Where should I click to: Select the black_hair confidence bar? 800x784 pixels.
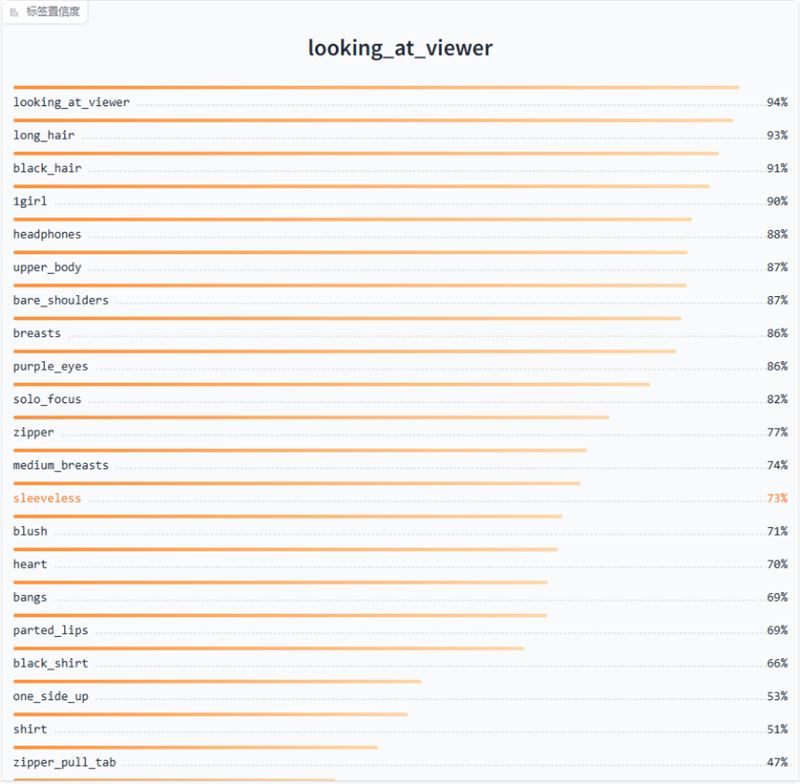pos(366,153)
